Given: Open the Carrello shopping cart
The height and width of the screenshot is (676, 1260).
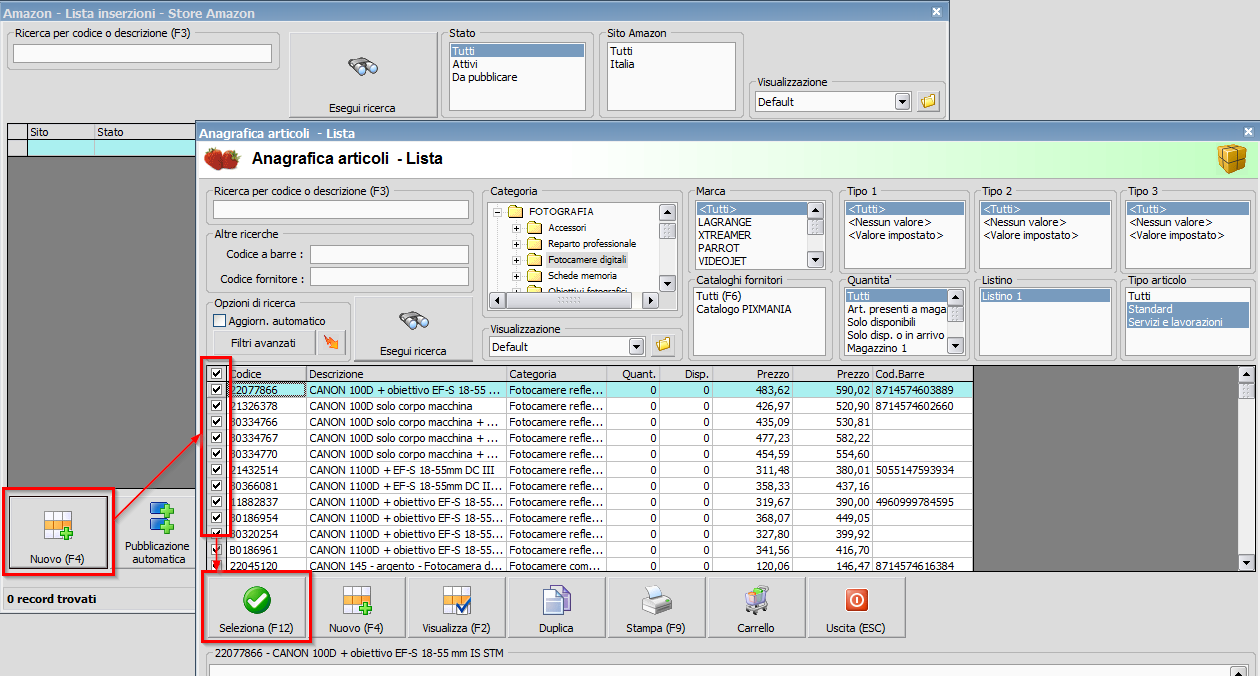Looking at the screenshot, I should point(756,607).
